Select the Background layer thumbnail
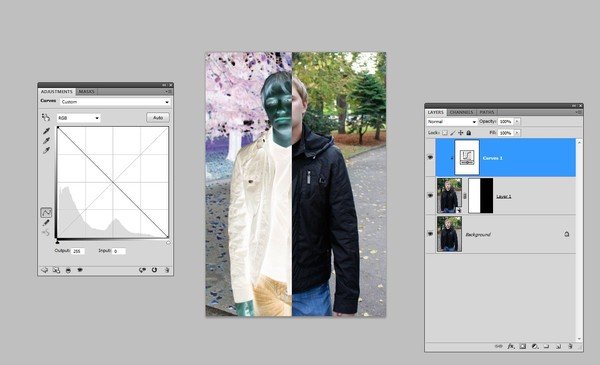 (450, 234)
